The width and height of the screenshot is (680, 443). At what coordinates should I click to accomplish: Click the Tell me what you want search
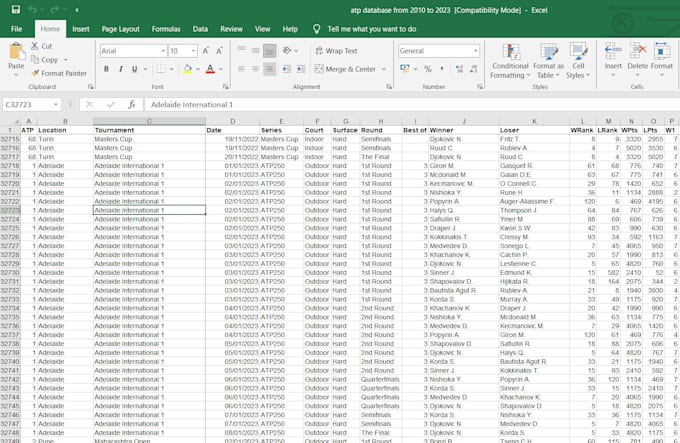pyautogui.click(x=370, y=29)
